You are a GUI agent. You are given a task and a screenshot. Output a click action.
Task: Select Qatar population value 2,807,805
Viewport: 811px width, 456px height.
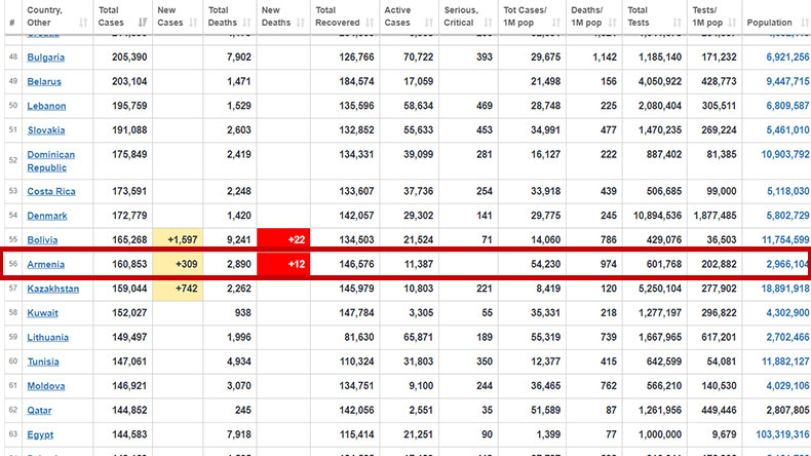click(x=788, y=409)
